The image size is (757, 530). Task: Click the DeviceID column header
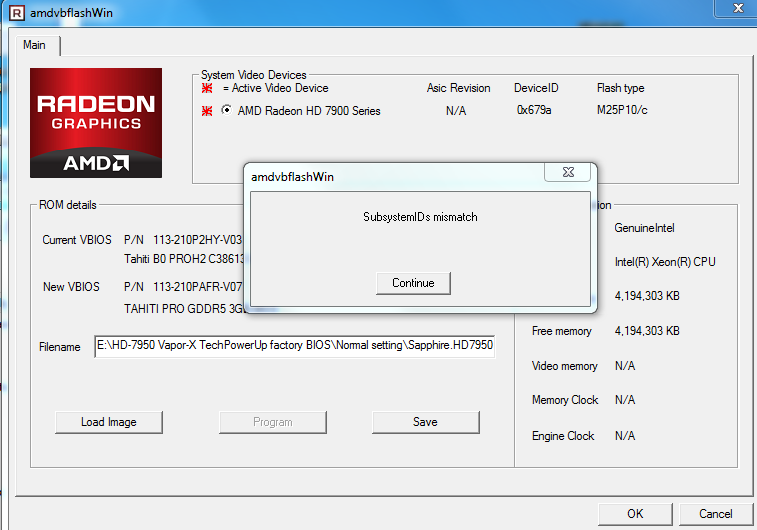click(x=536, y=88)
